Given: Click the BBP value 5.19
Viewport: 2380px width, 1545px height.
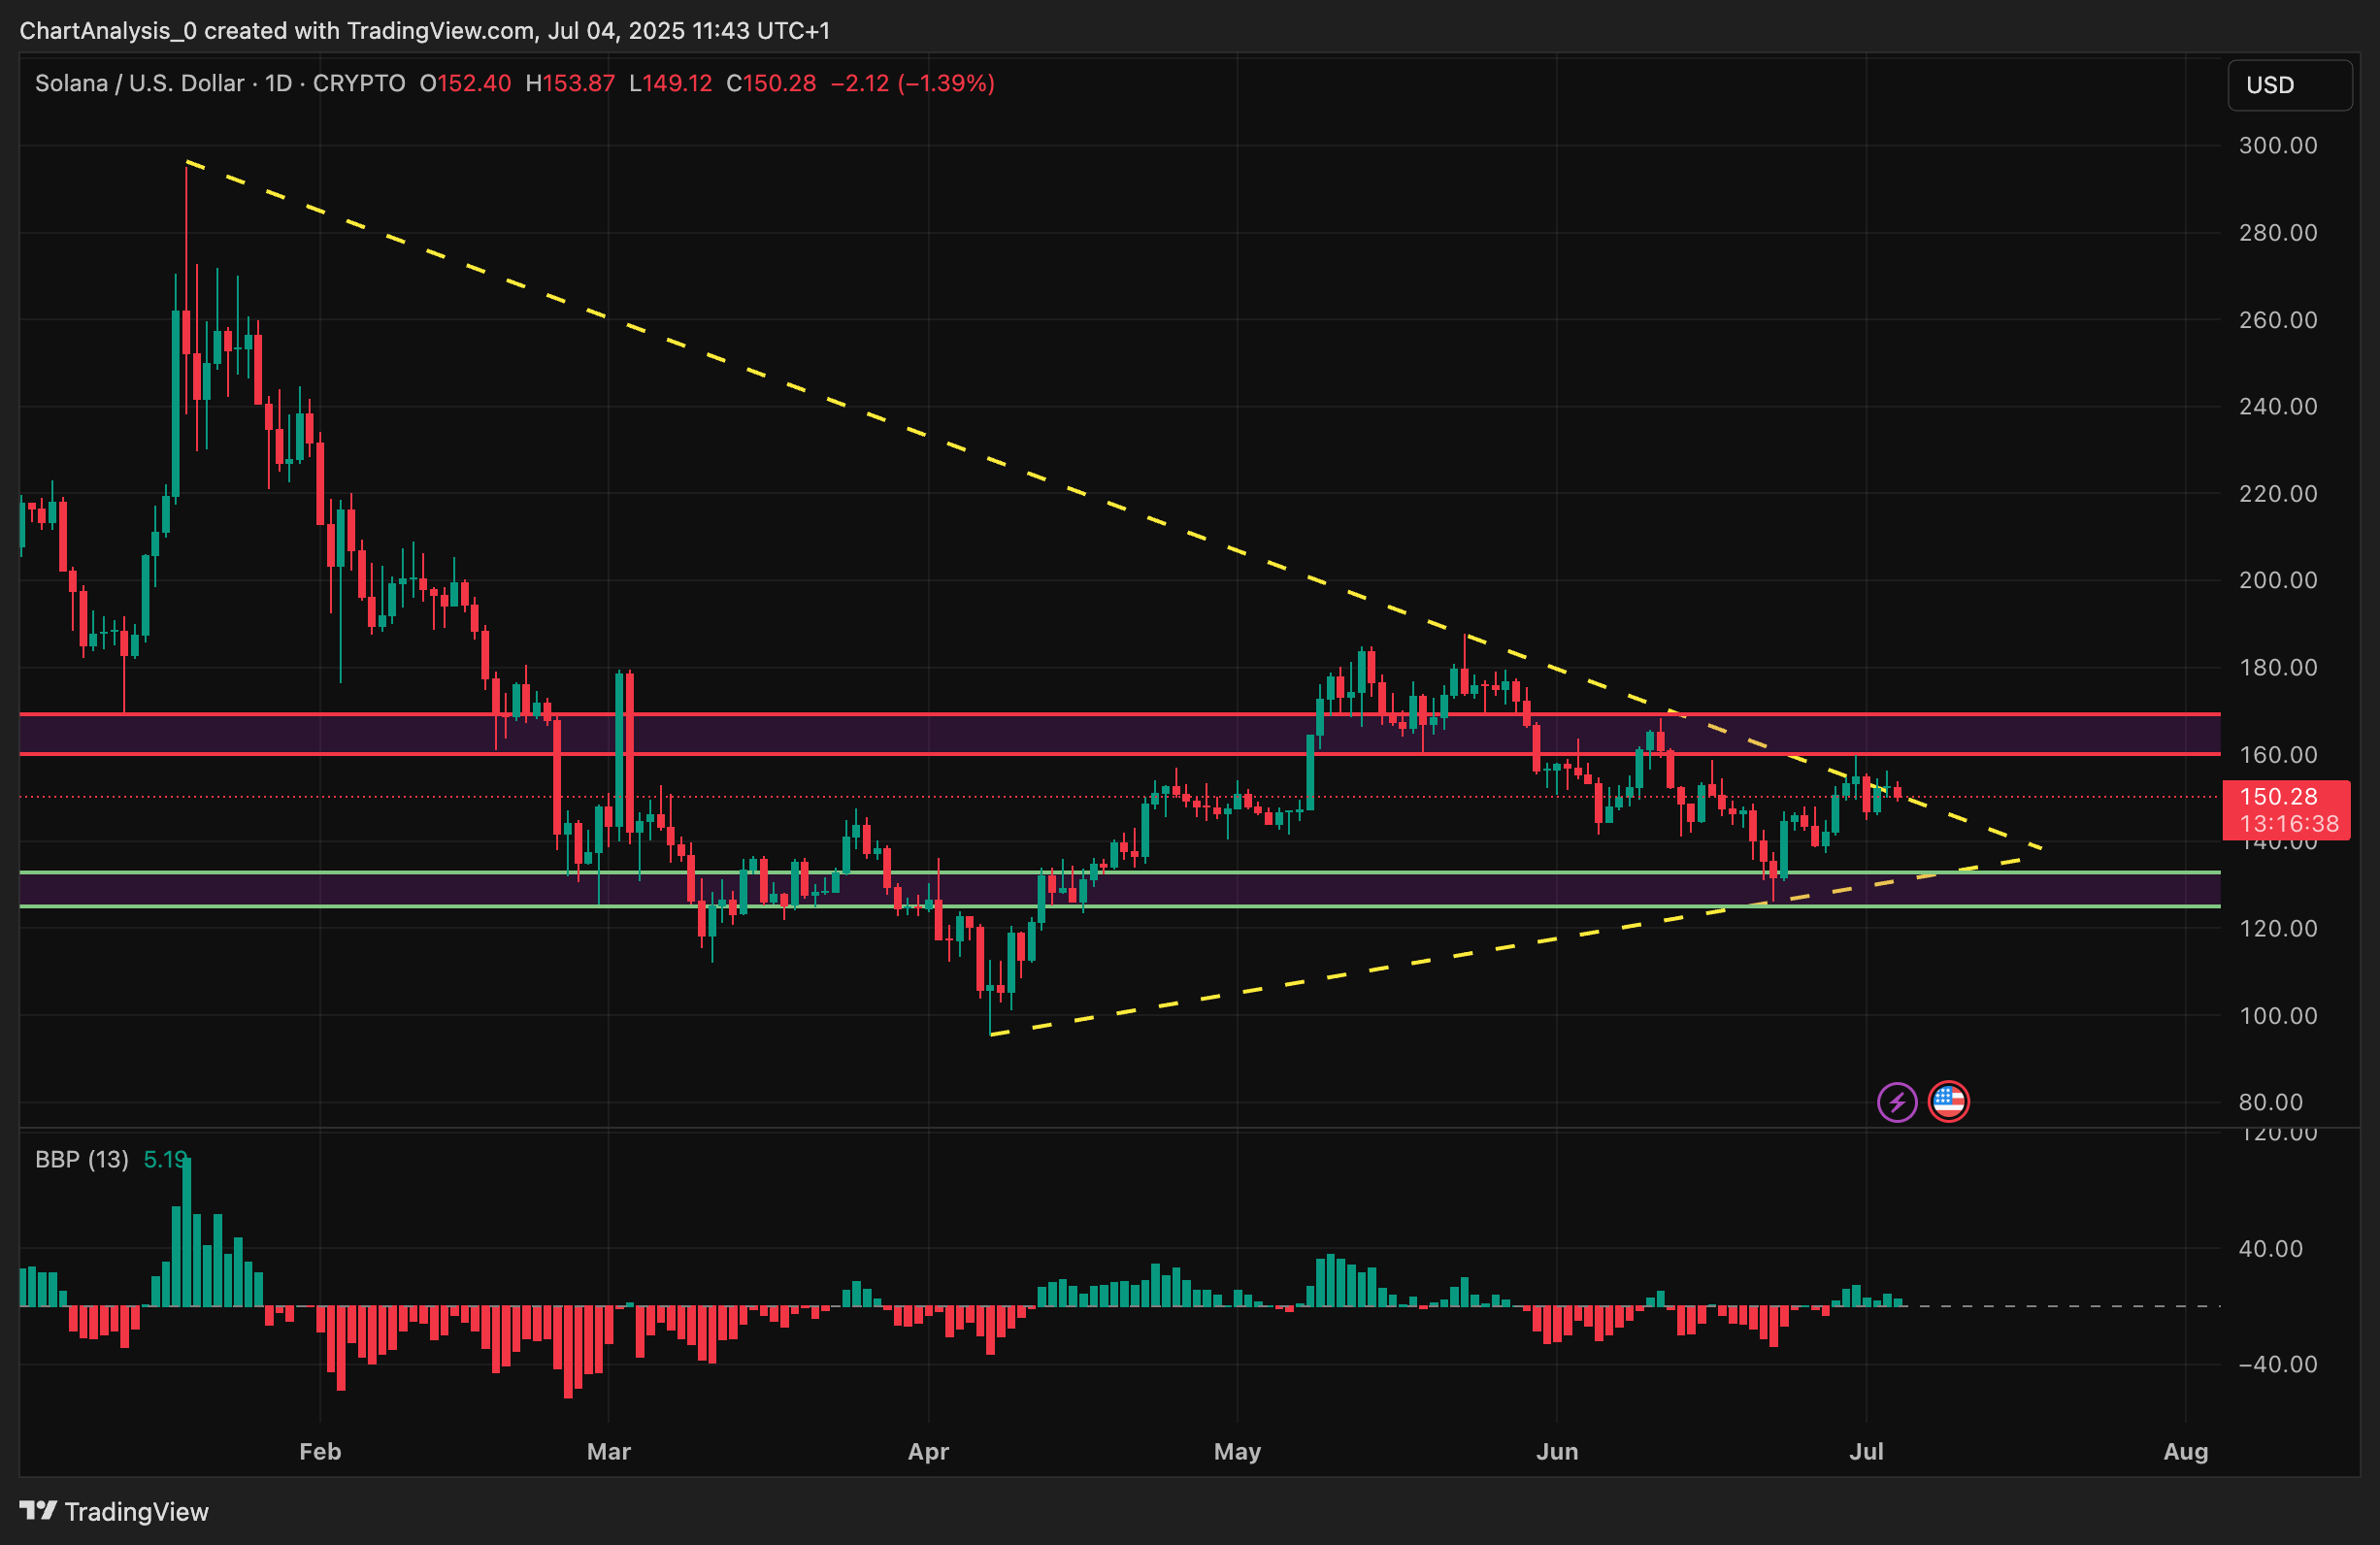Looking at the screenshot, I should coord(166,1159).
